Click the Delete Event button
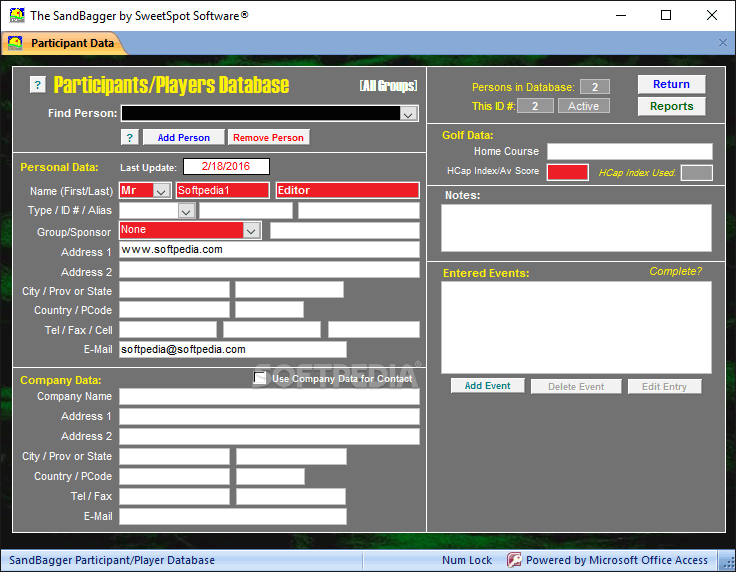 click(576, 387)
